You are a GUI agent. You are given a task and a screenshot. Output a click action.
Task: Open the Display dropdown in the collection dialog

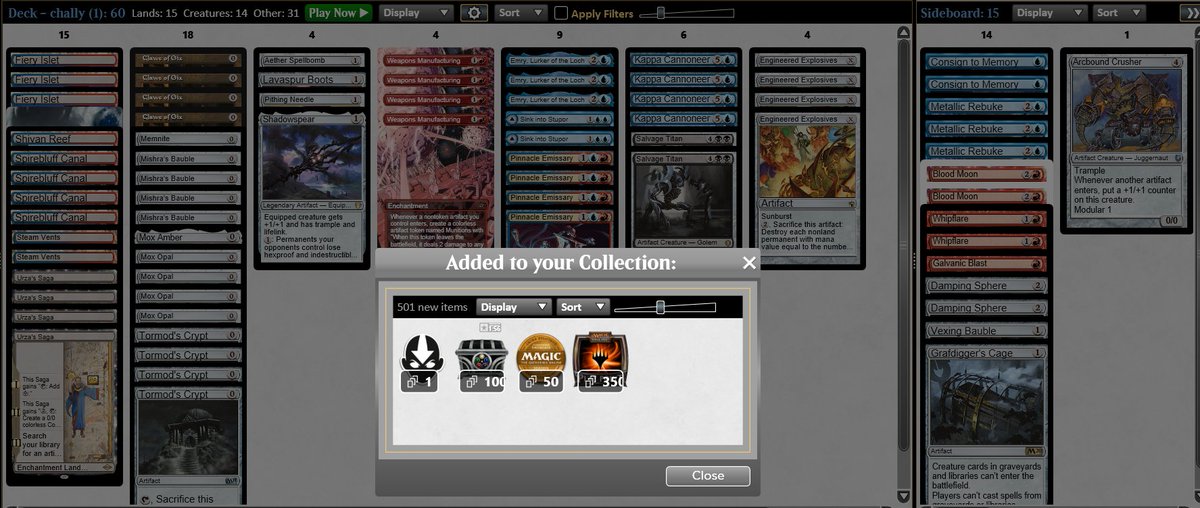point(514,307)
